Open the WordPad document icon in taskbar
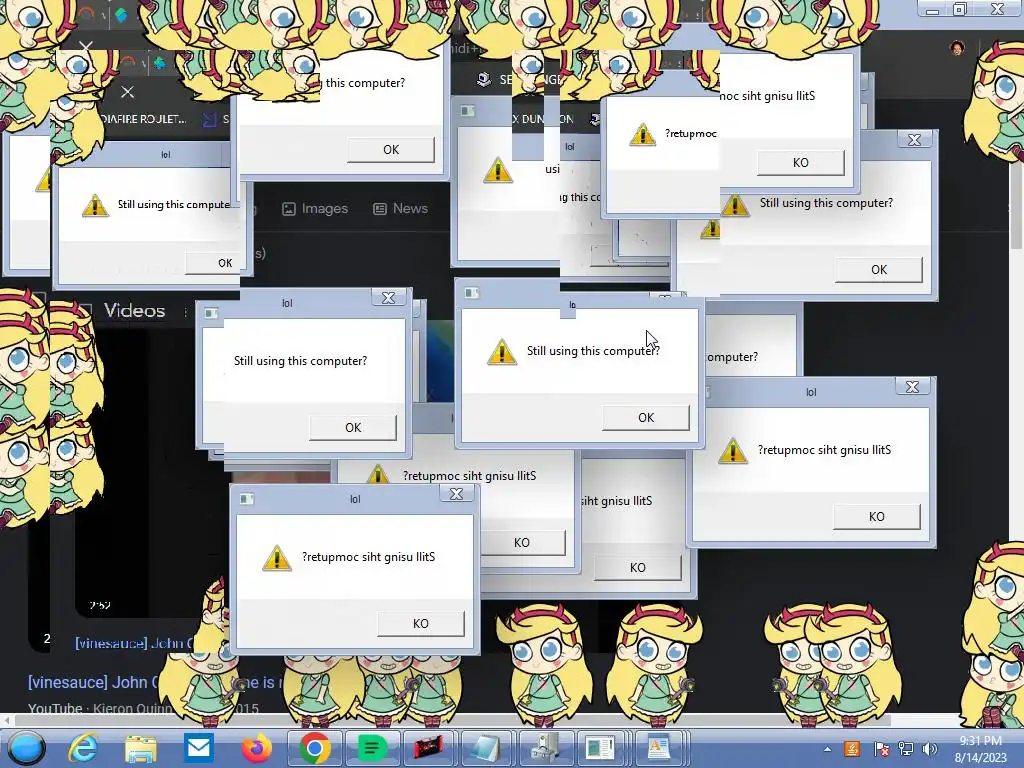Image resolution: width=1024 pixels, height=768 pixels. pos(660,748)
